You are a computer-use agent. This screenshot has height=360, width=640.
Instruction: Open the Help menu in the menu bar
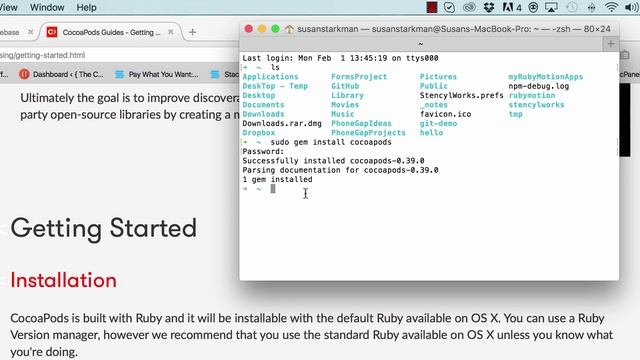point(87,7)
